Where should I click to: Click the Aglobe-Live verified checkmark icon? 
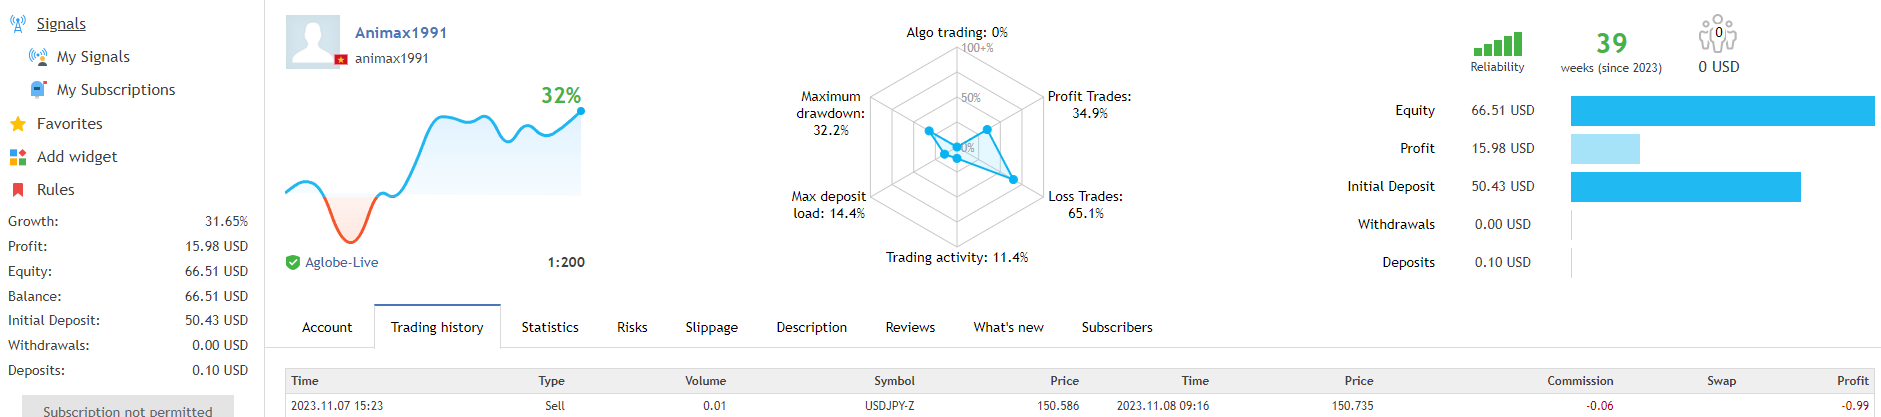pyautogui.click(x=293, y=262)
